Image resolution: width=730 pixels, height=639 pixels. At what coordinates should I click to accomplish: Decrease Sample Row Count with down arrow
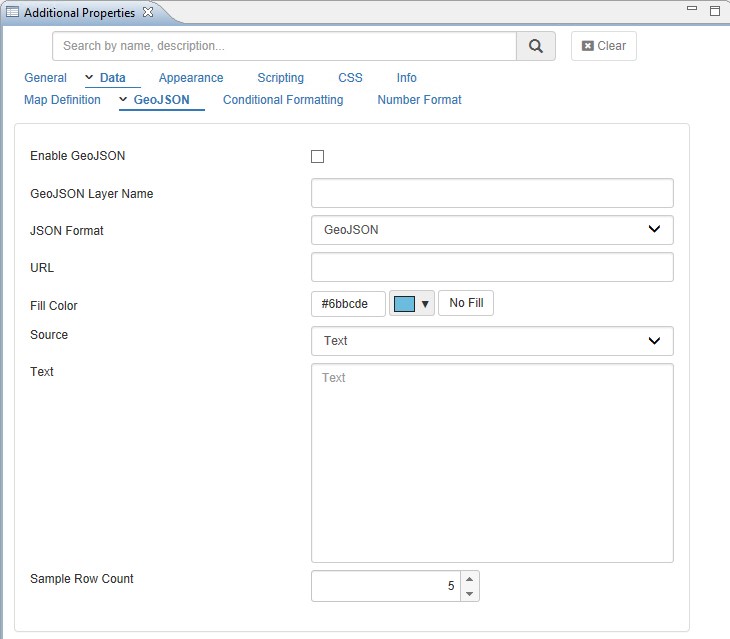click(x=469, y=594)
